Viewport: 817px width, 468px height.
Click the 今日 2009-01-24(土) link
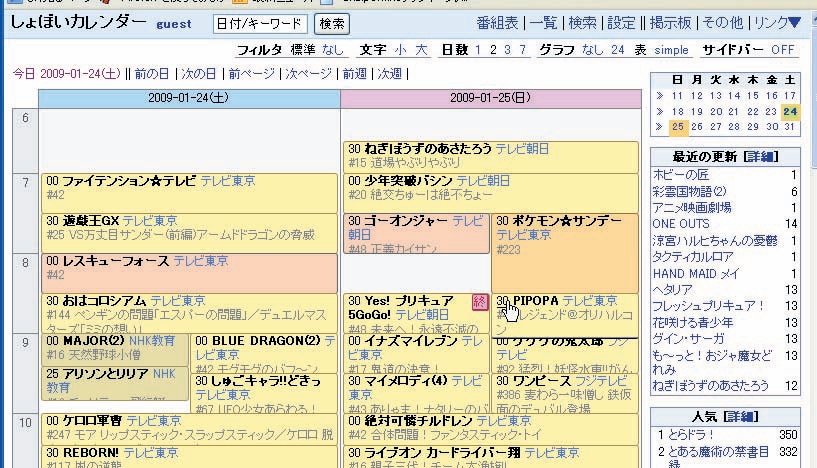click(67, 73)
